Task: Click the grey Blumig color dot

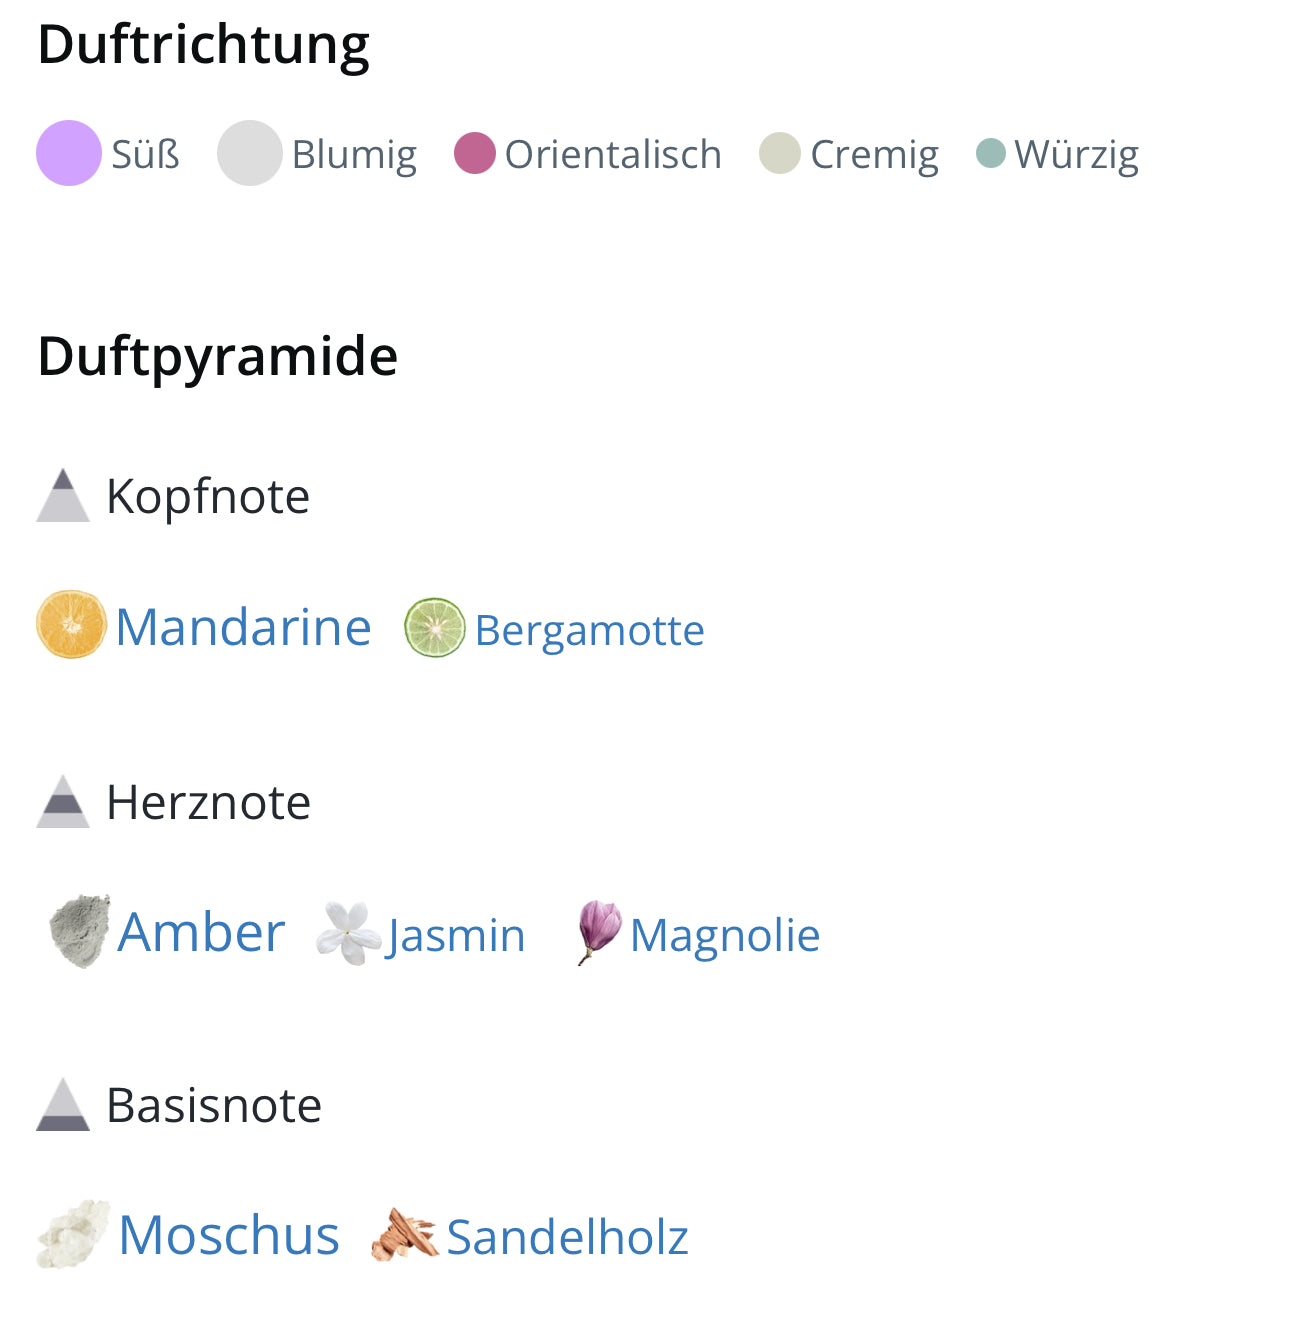Action: 249,153
